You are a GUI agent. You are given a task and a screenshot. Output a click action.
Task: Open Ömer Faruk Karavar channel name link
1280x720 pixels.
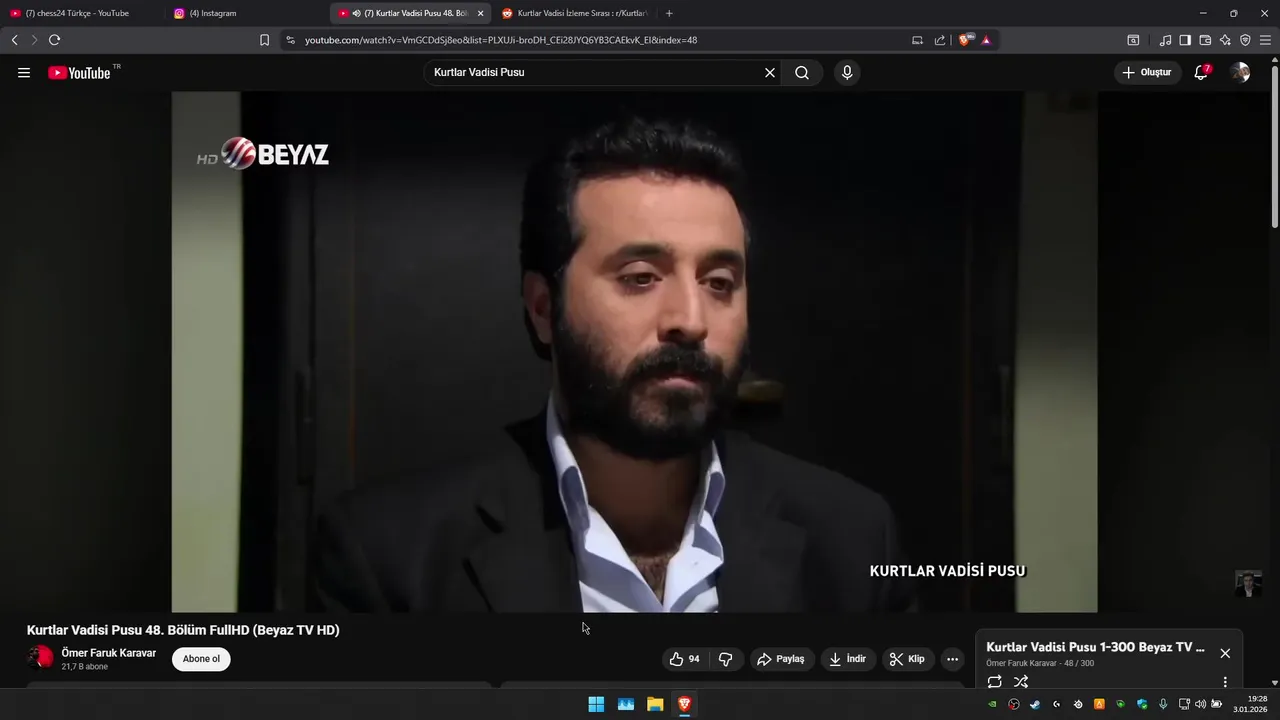click(109, 653)
